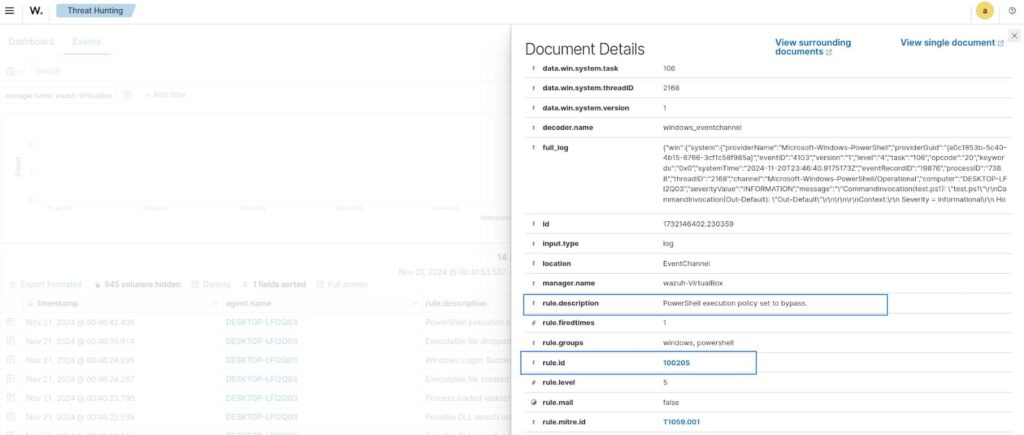Open timestamp column sort chevron
The image size is (1024, 435).
(x=30, y=303)
